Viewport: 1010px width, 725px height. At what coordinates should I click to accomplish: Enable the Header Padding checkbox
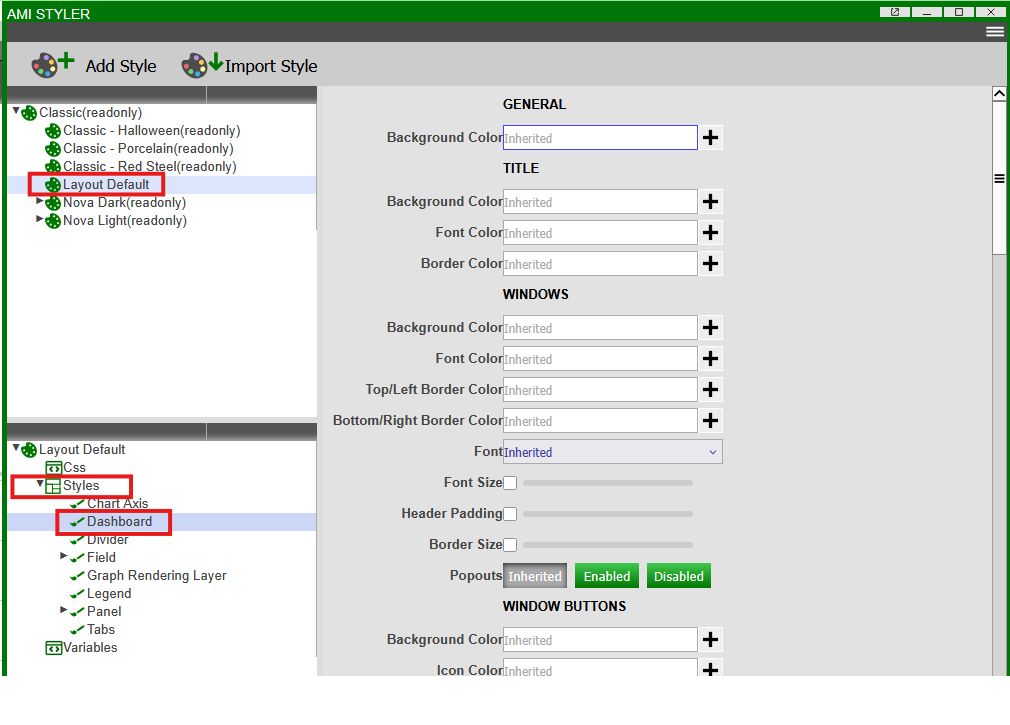coord(510,514)
